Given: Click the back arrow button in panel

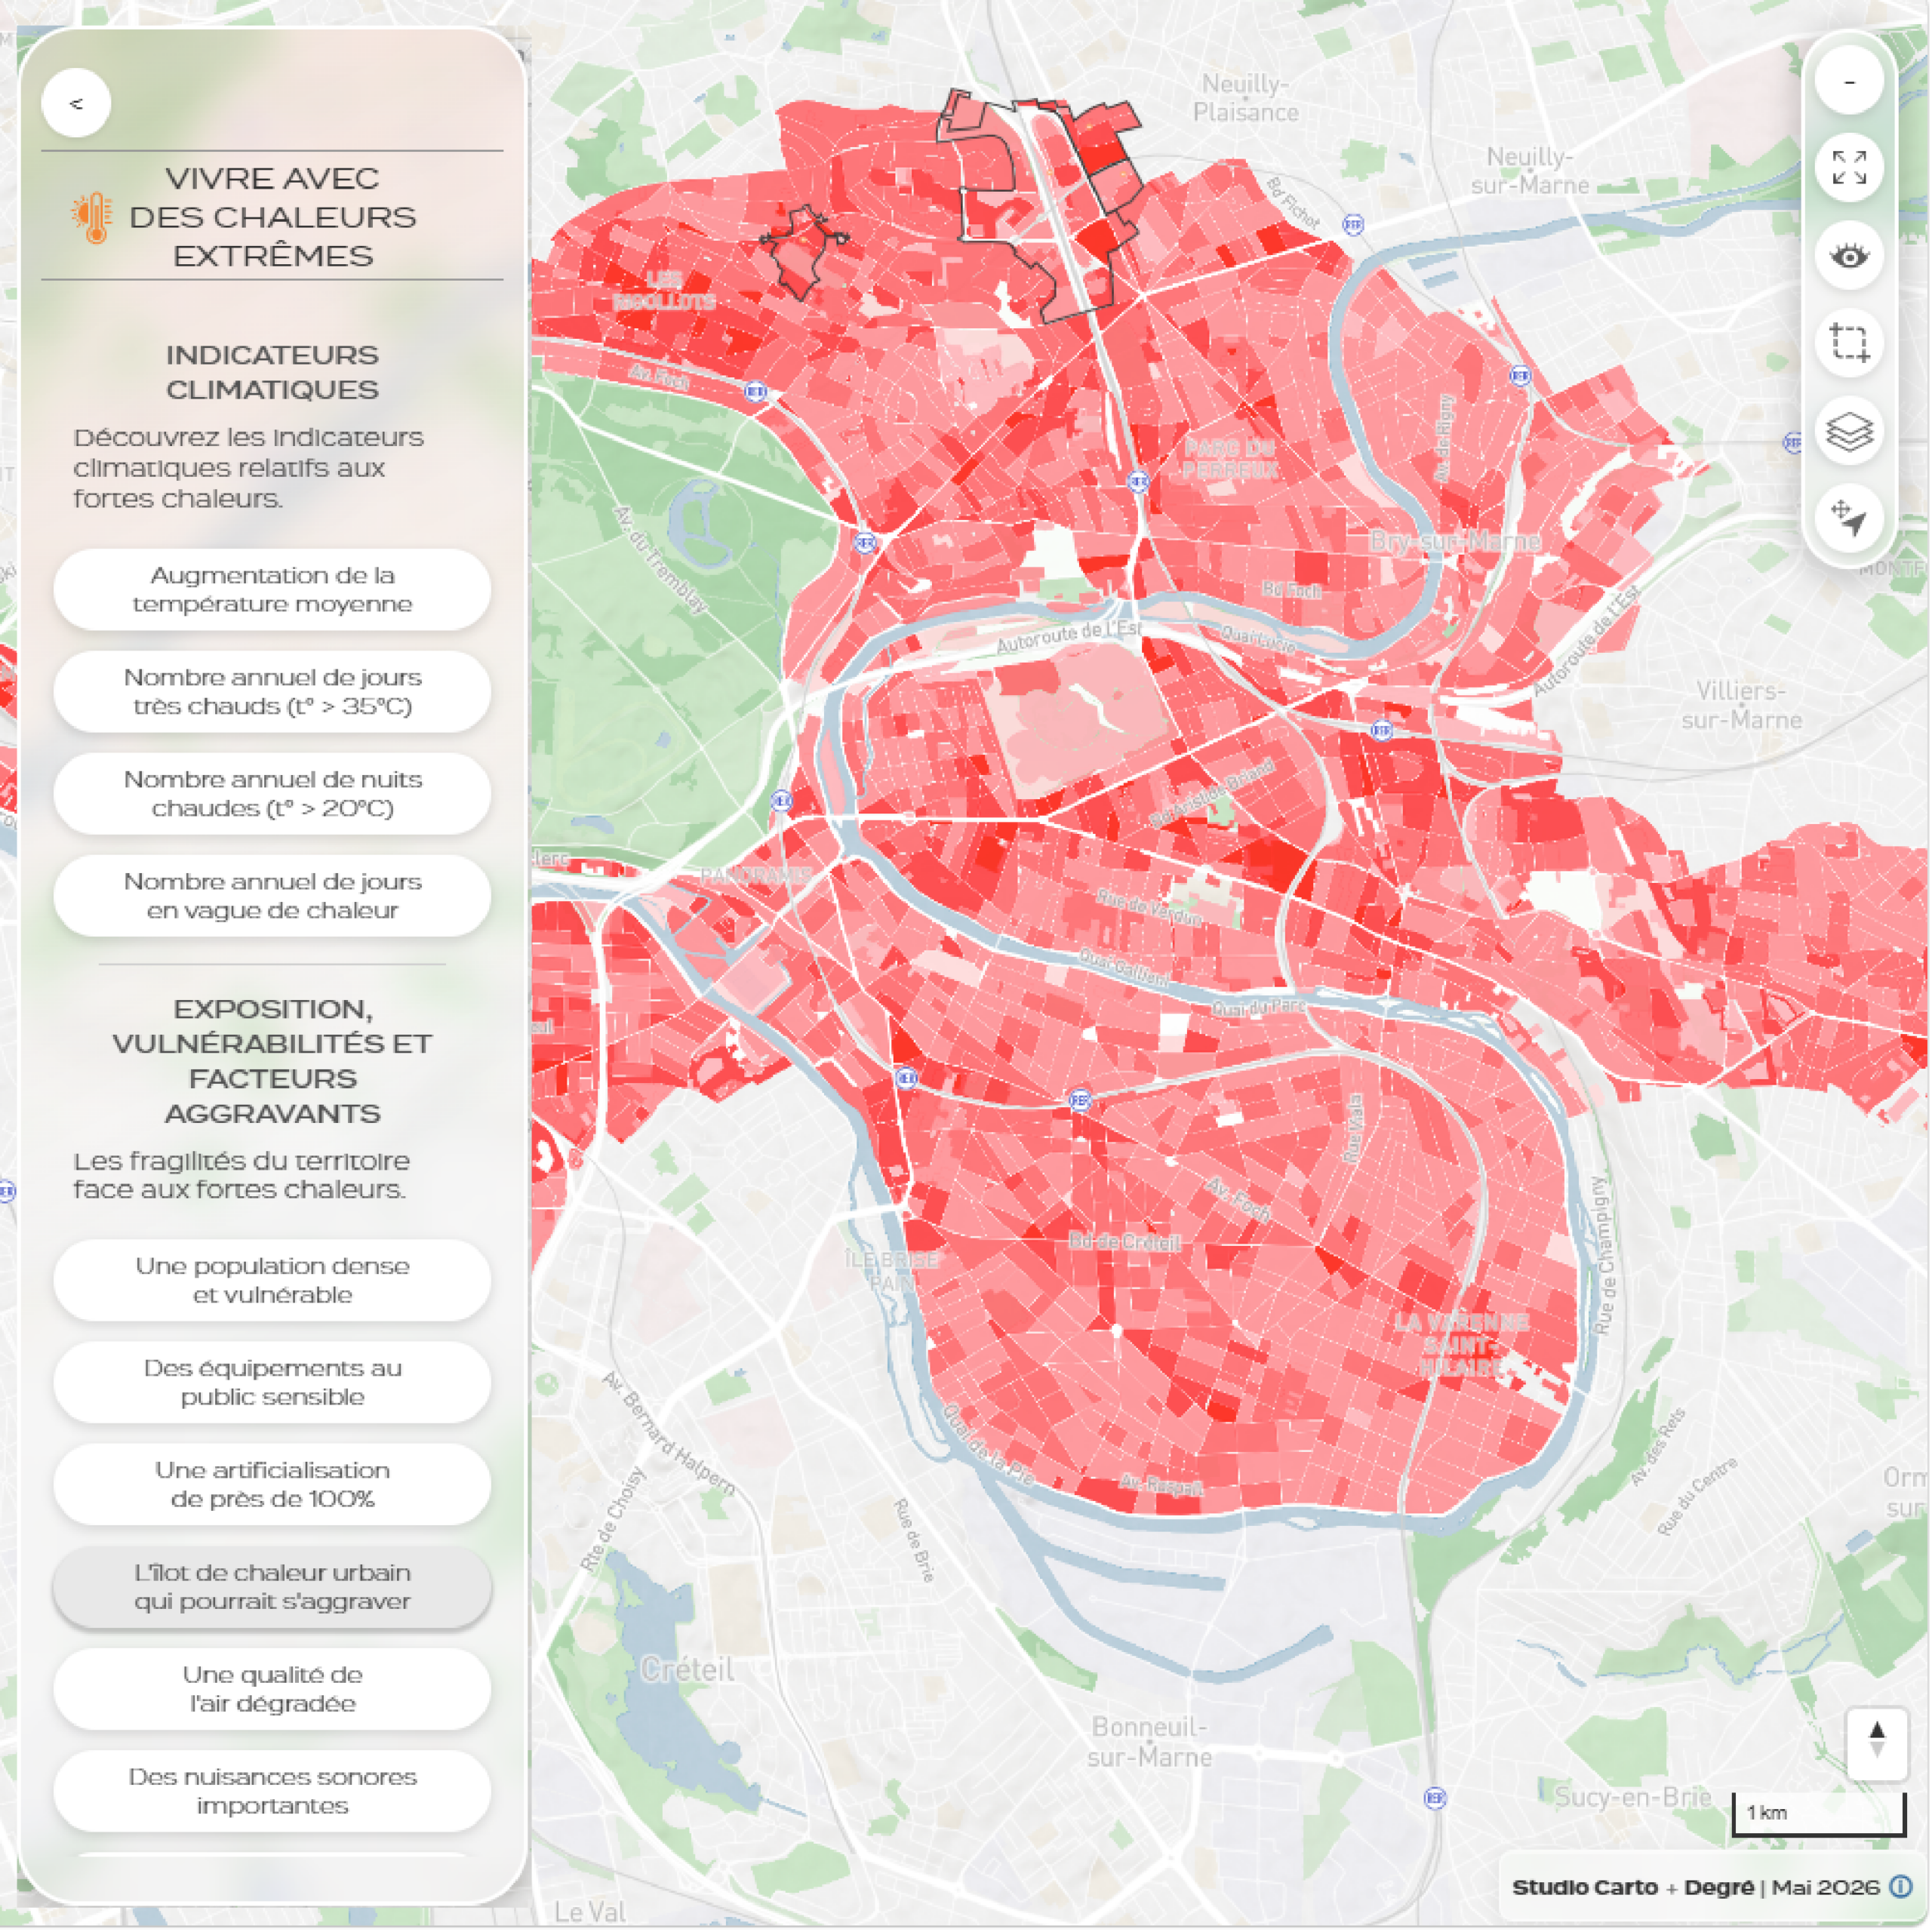Looking at the screenshot, I should point(76,103).
